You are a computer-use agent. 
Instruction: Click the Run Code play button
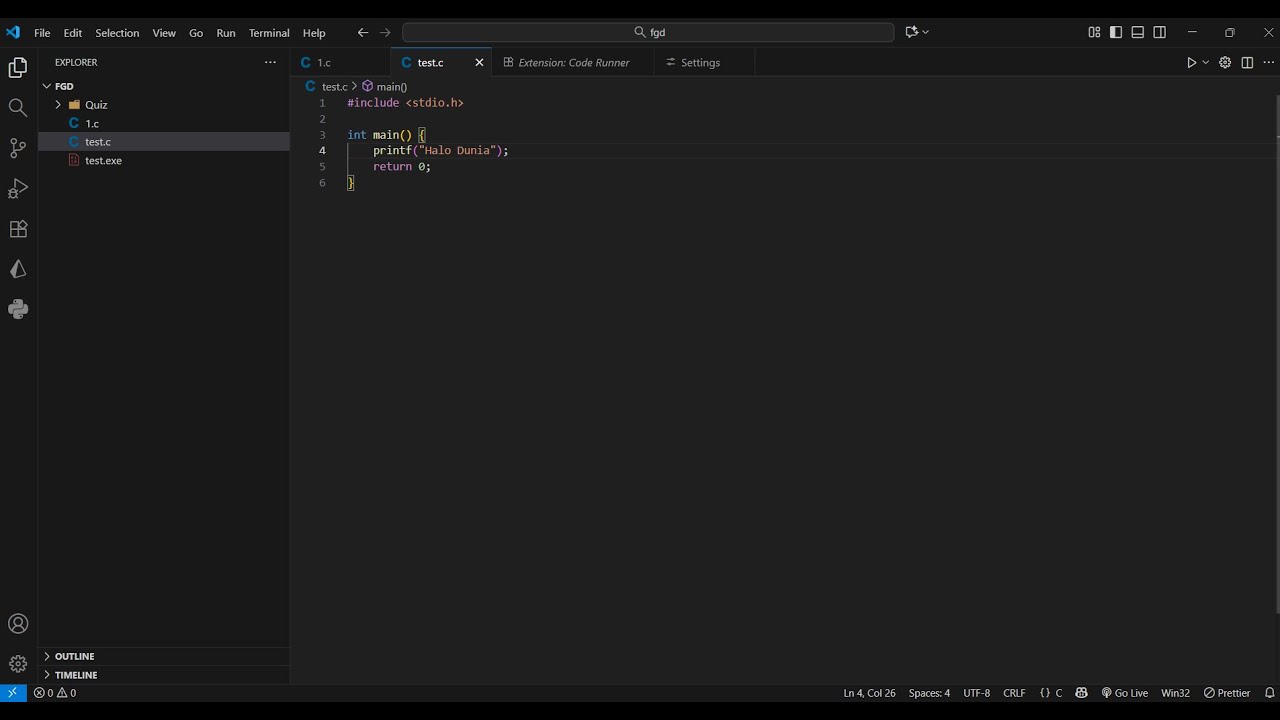(x=1191, y=62)
